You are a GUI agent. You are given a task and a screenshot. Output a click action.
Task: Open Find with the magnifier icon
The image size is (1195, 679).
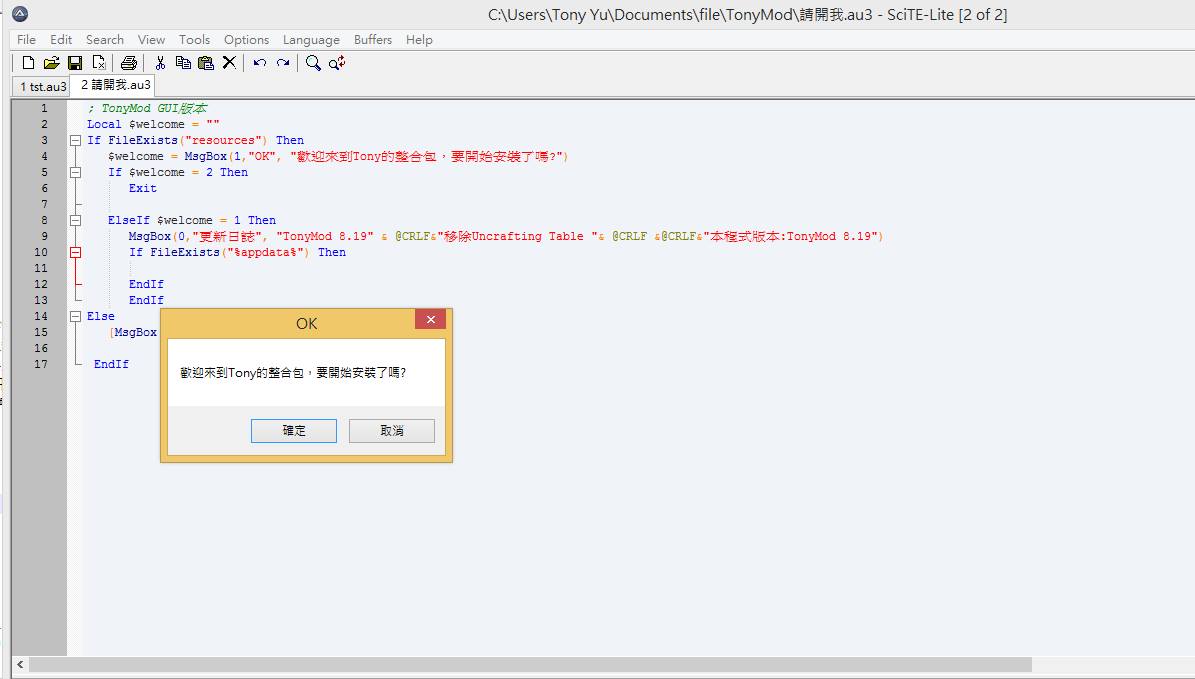(313, 63)
